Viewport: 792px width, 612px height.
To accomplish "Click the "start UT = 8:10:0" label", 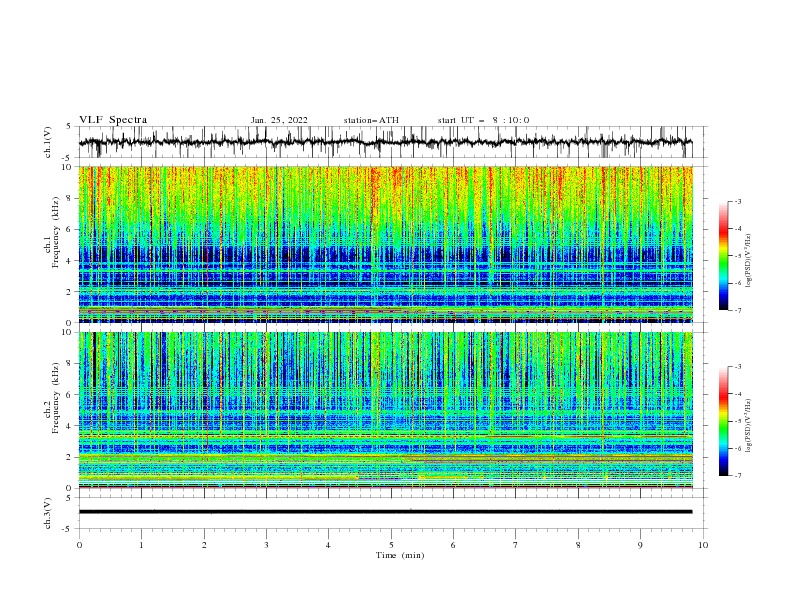I will [483, 120].
